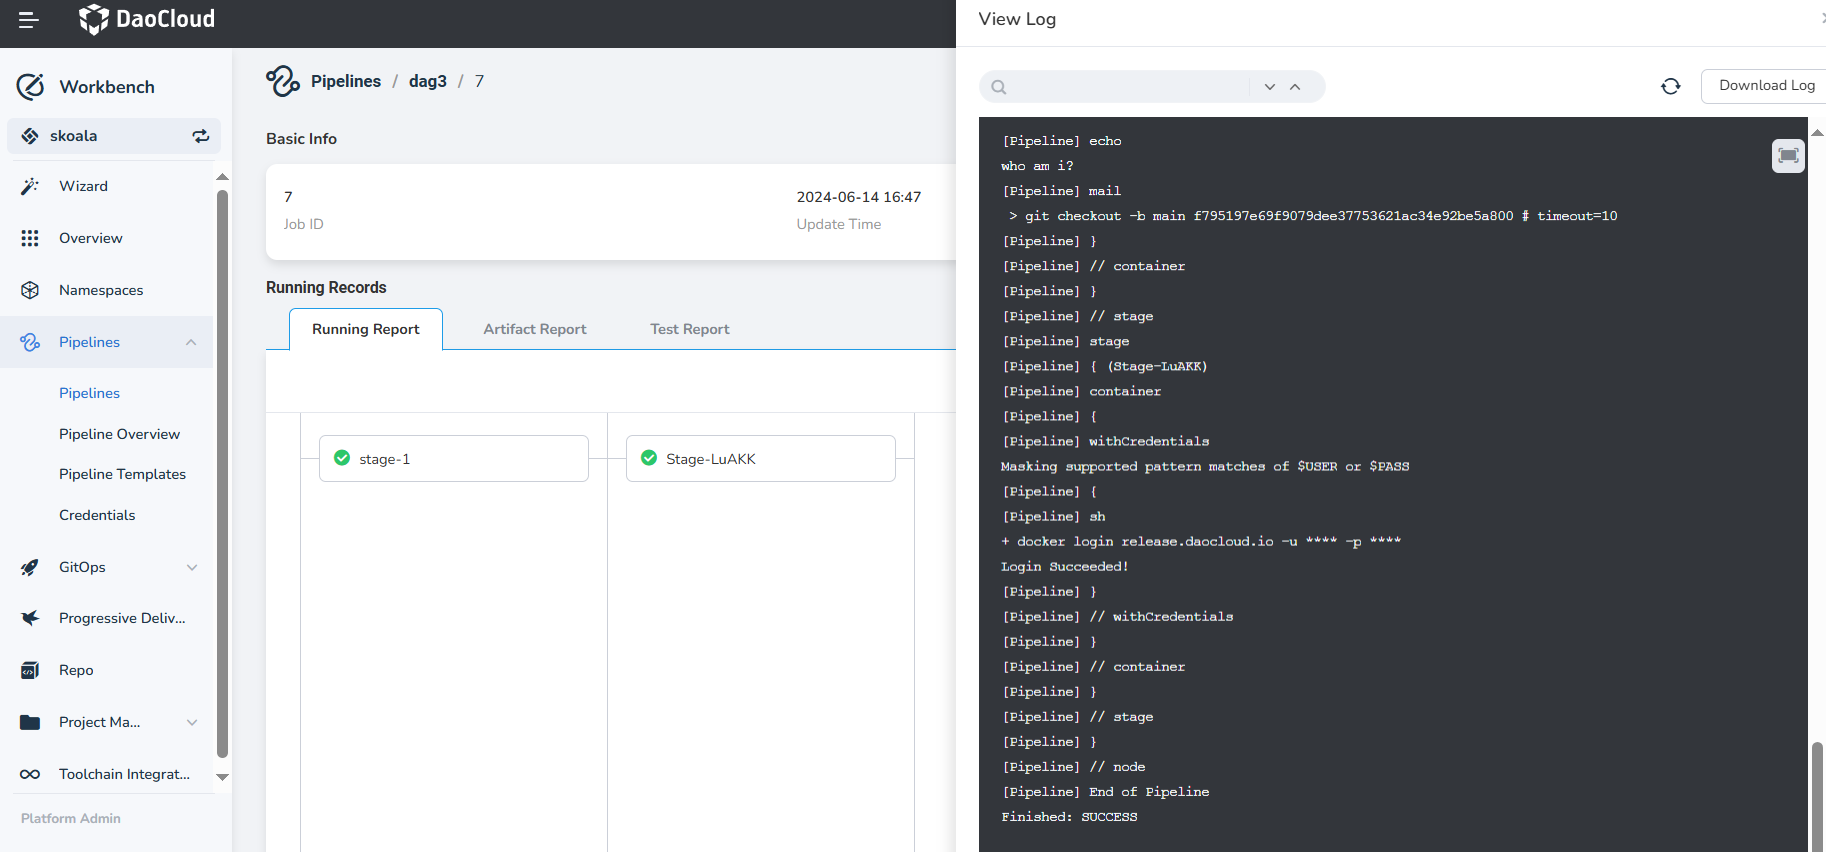Screen dimensions: 1826x852
Task: Click the refresh log icon
Action: [1670, 87]
